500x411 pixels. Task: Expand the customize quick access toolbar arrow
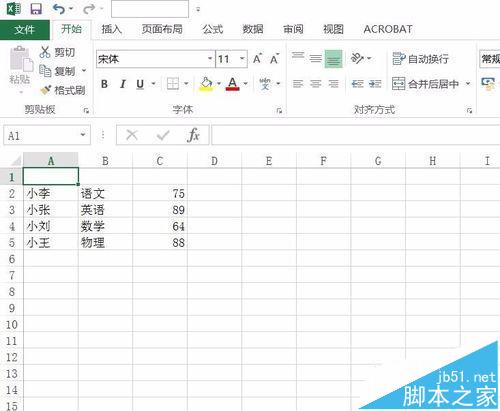pos(198,10)
